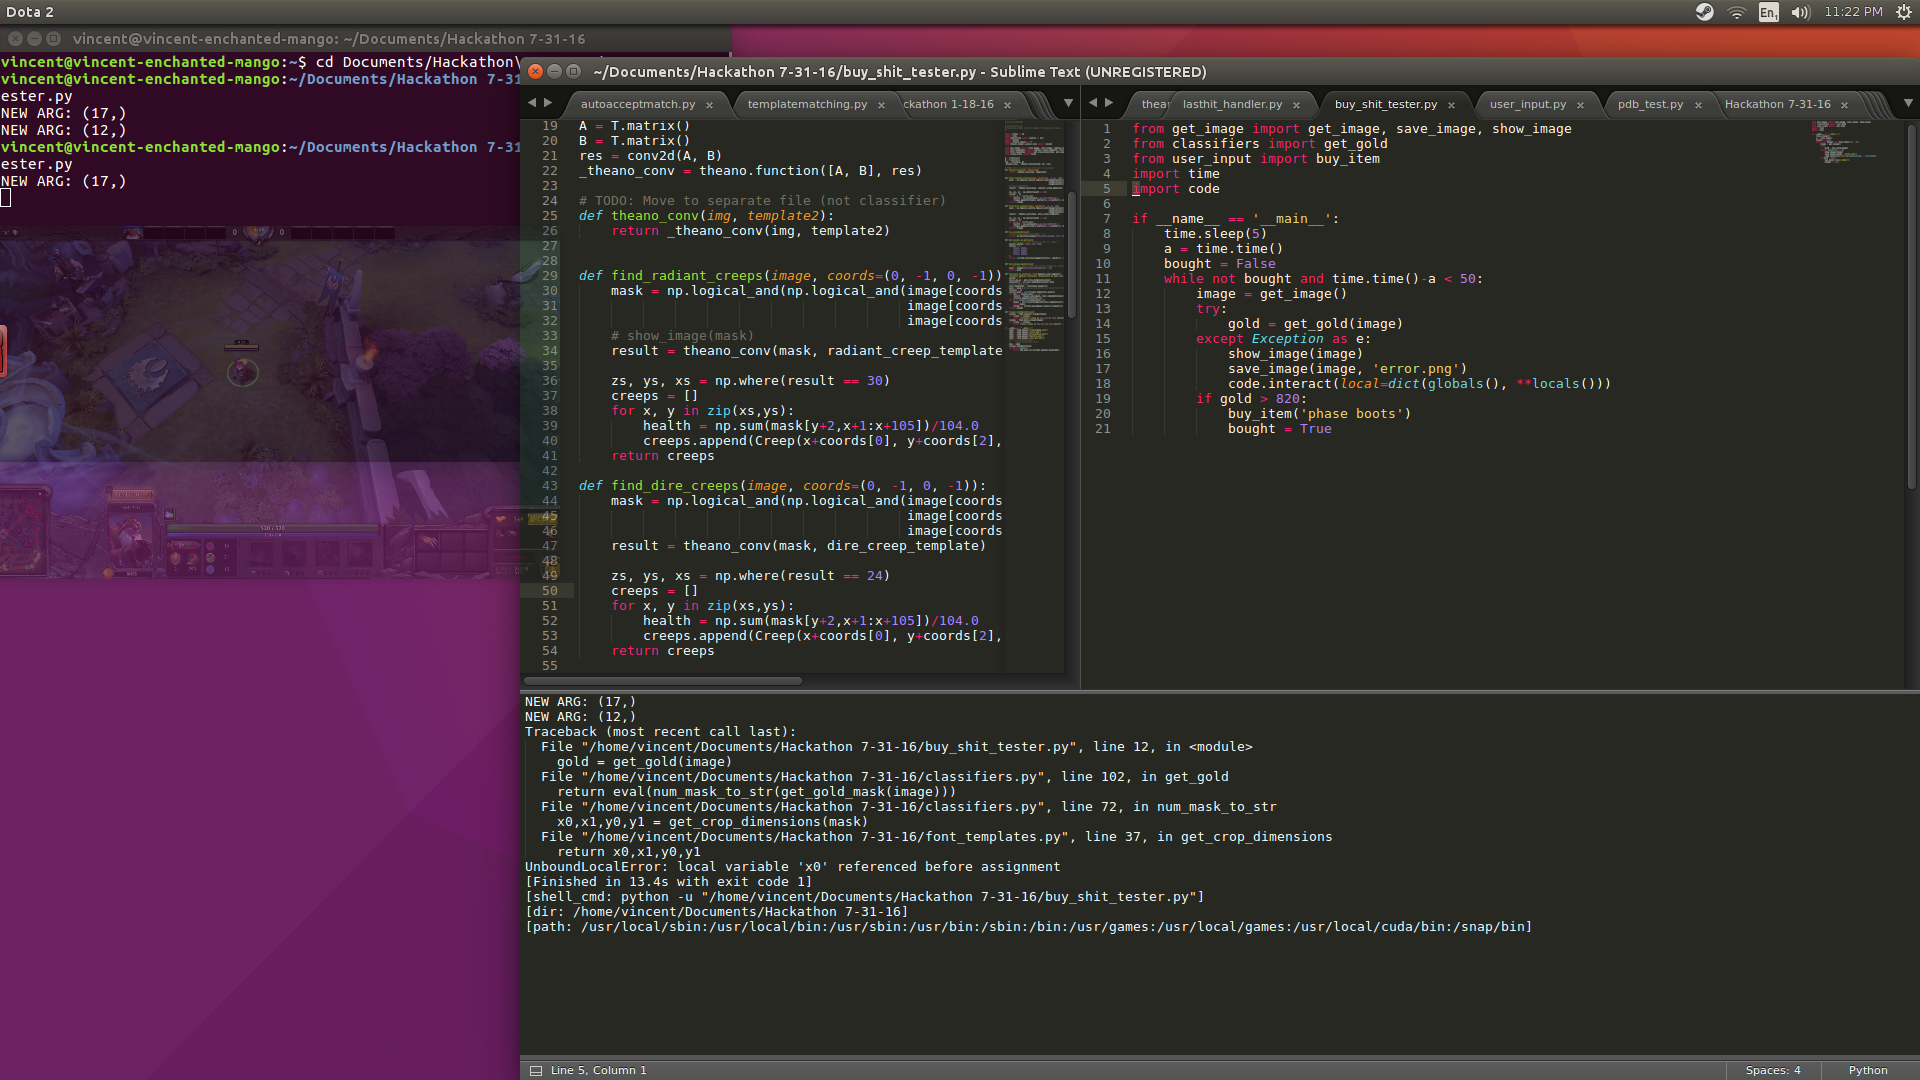Image resolution: width=1920 pixels, height=1080 pixels.
Task: Click the 'import code' line
Action: tap(1176, 189)
